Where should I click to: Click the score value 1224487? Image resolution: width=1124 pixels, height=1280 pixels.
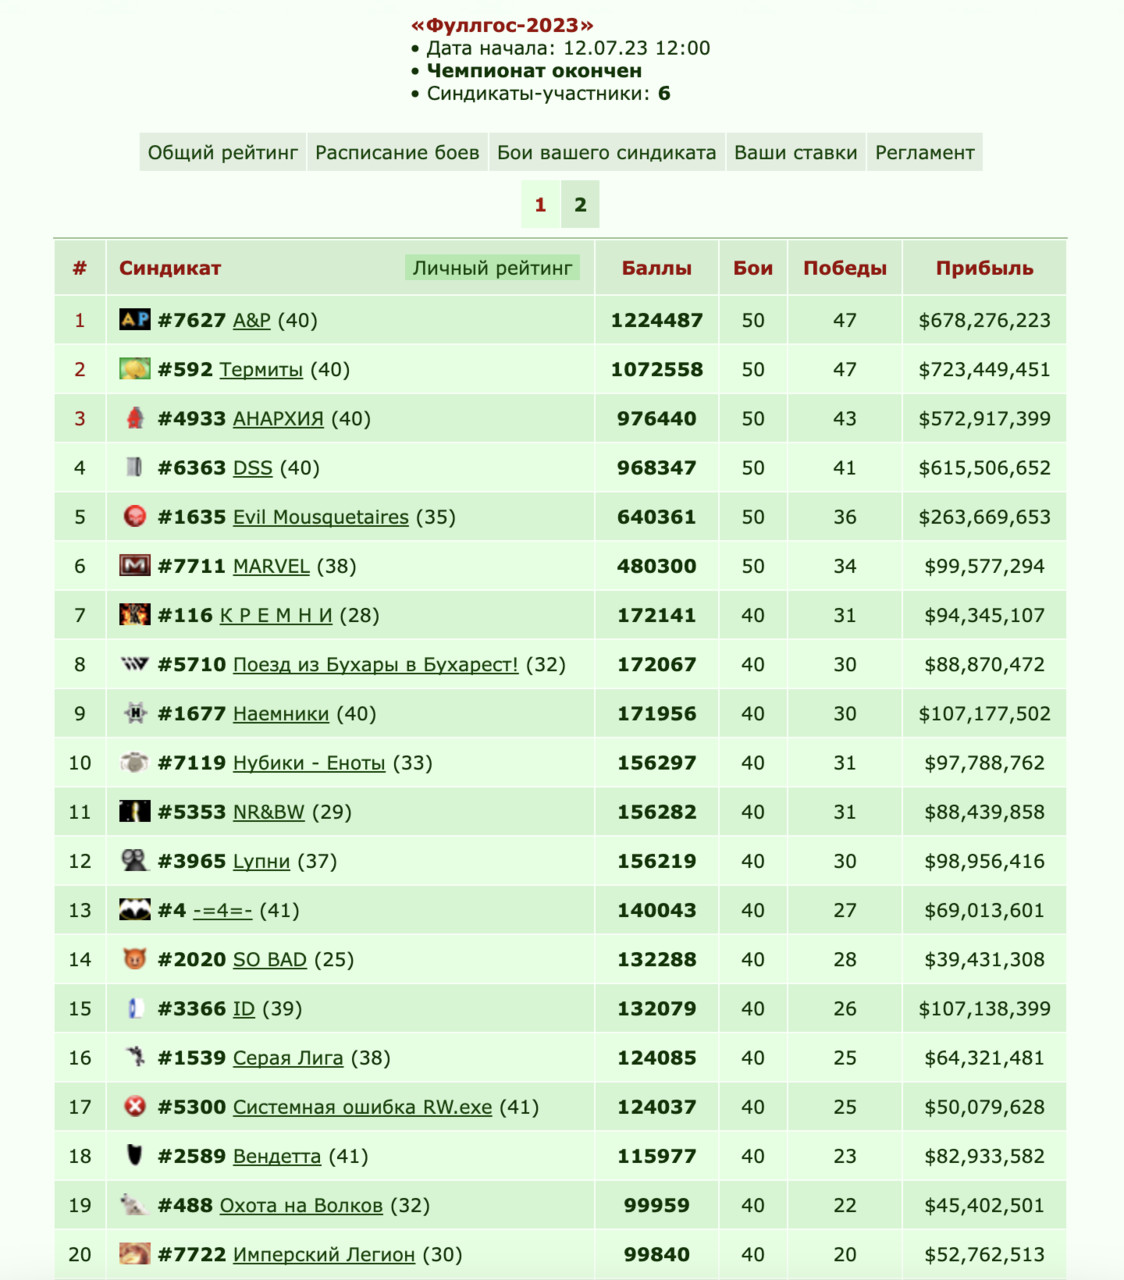click(656, 320)
